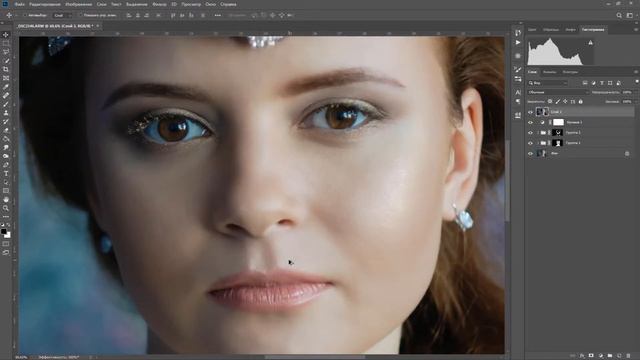Add a layer mask using bottom icon

click(591, 356)
